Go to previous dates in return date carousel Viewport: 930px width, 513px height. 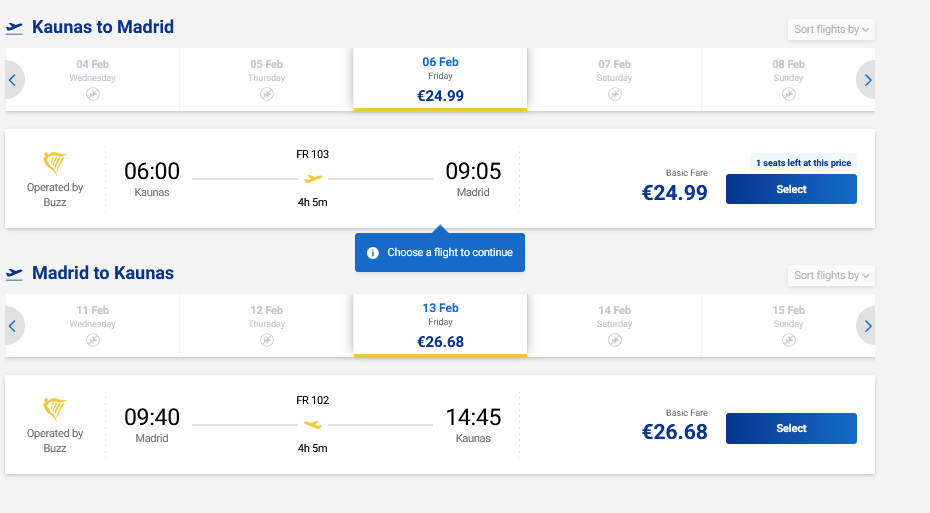[14, 326]
